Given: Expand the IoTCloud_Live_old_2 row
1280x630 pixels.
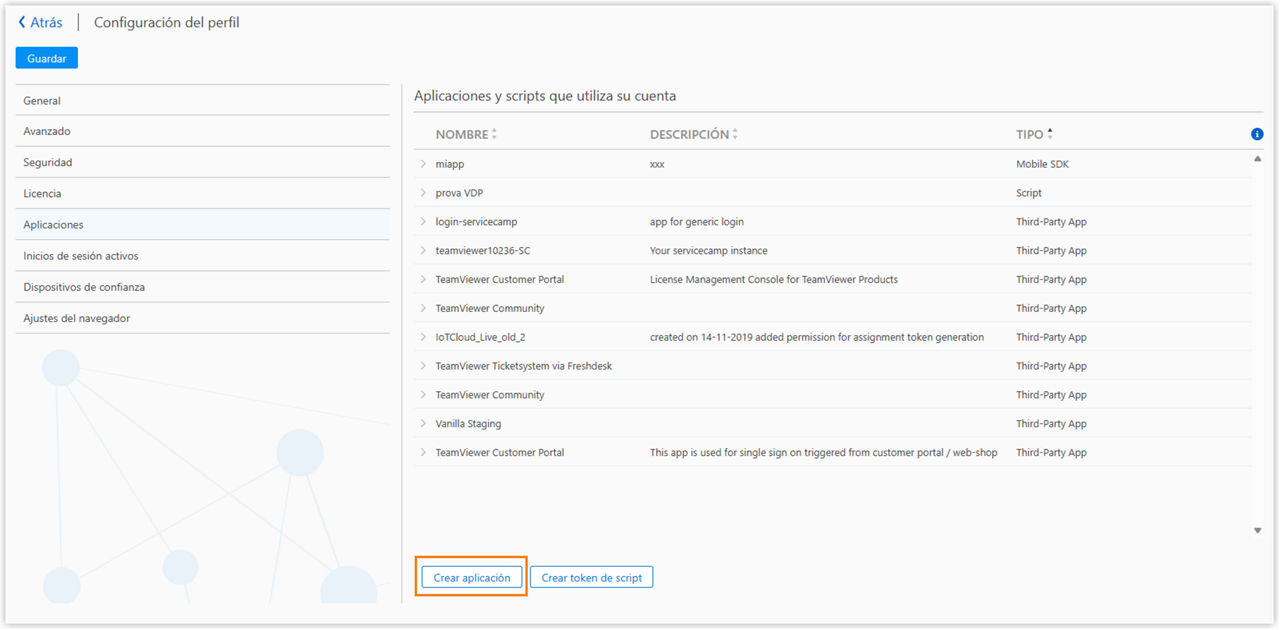Looking at the screenshot, I should pyautogui.click(x=423, y=337).
